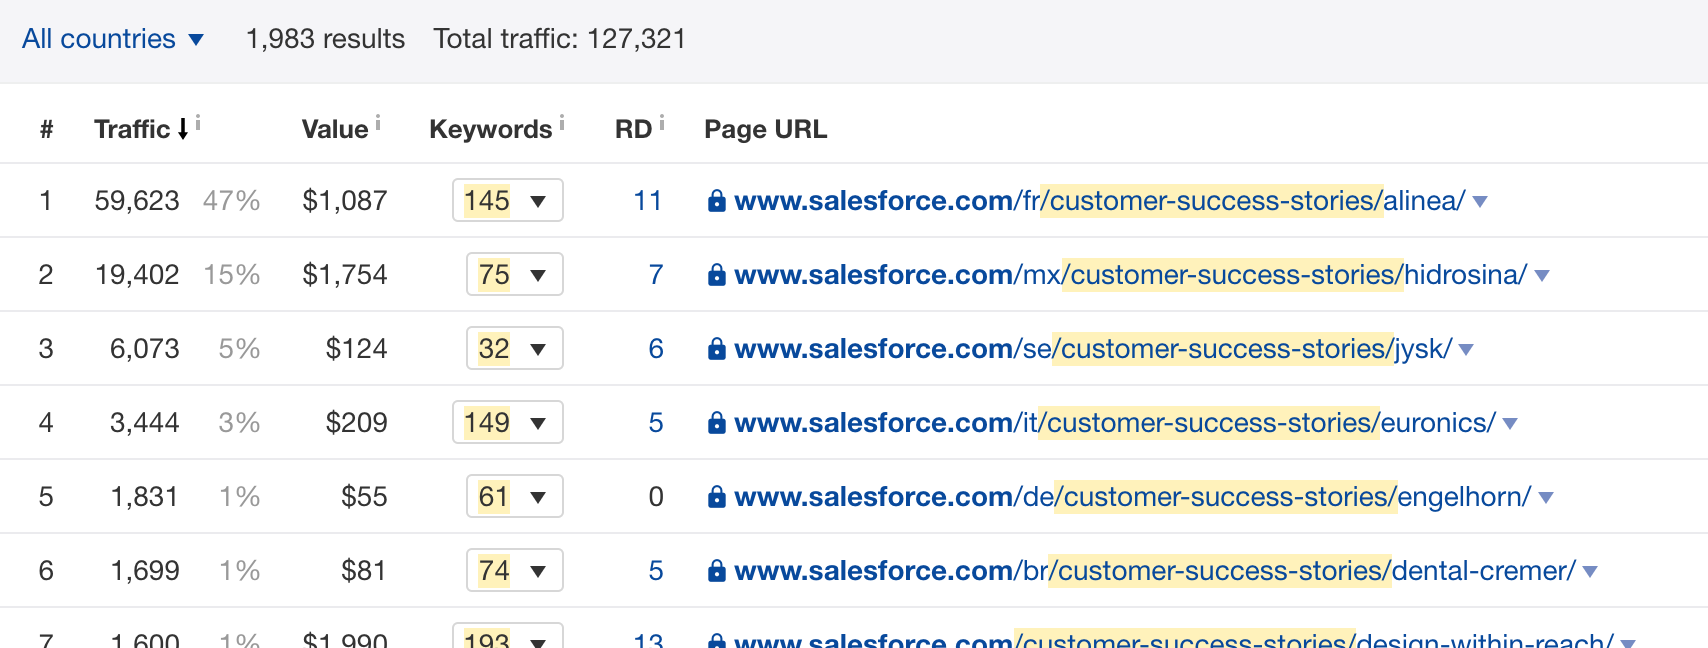View 6 referring domains for jysk

point(656,349)
